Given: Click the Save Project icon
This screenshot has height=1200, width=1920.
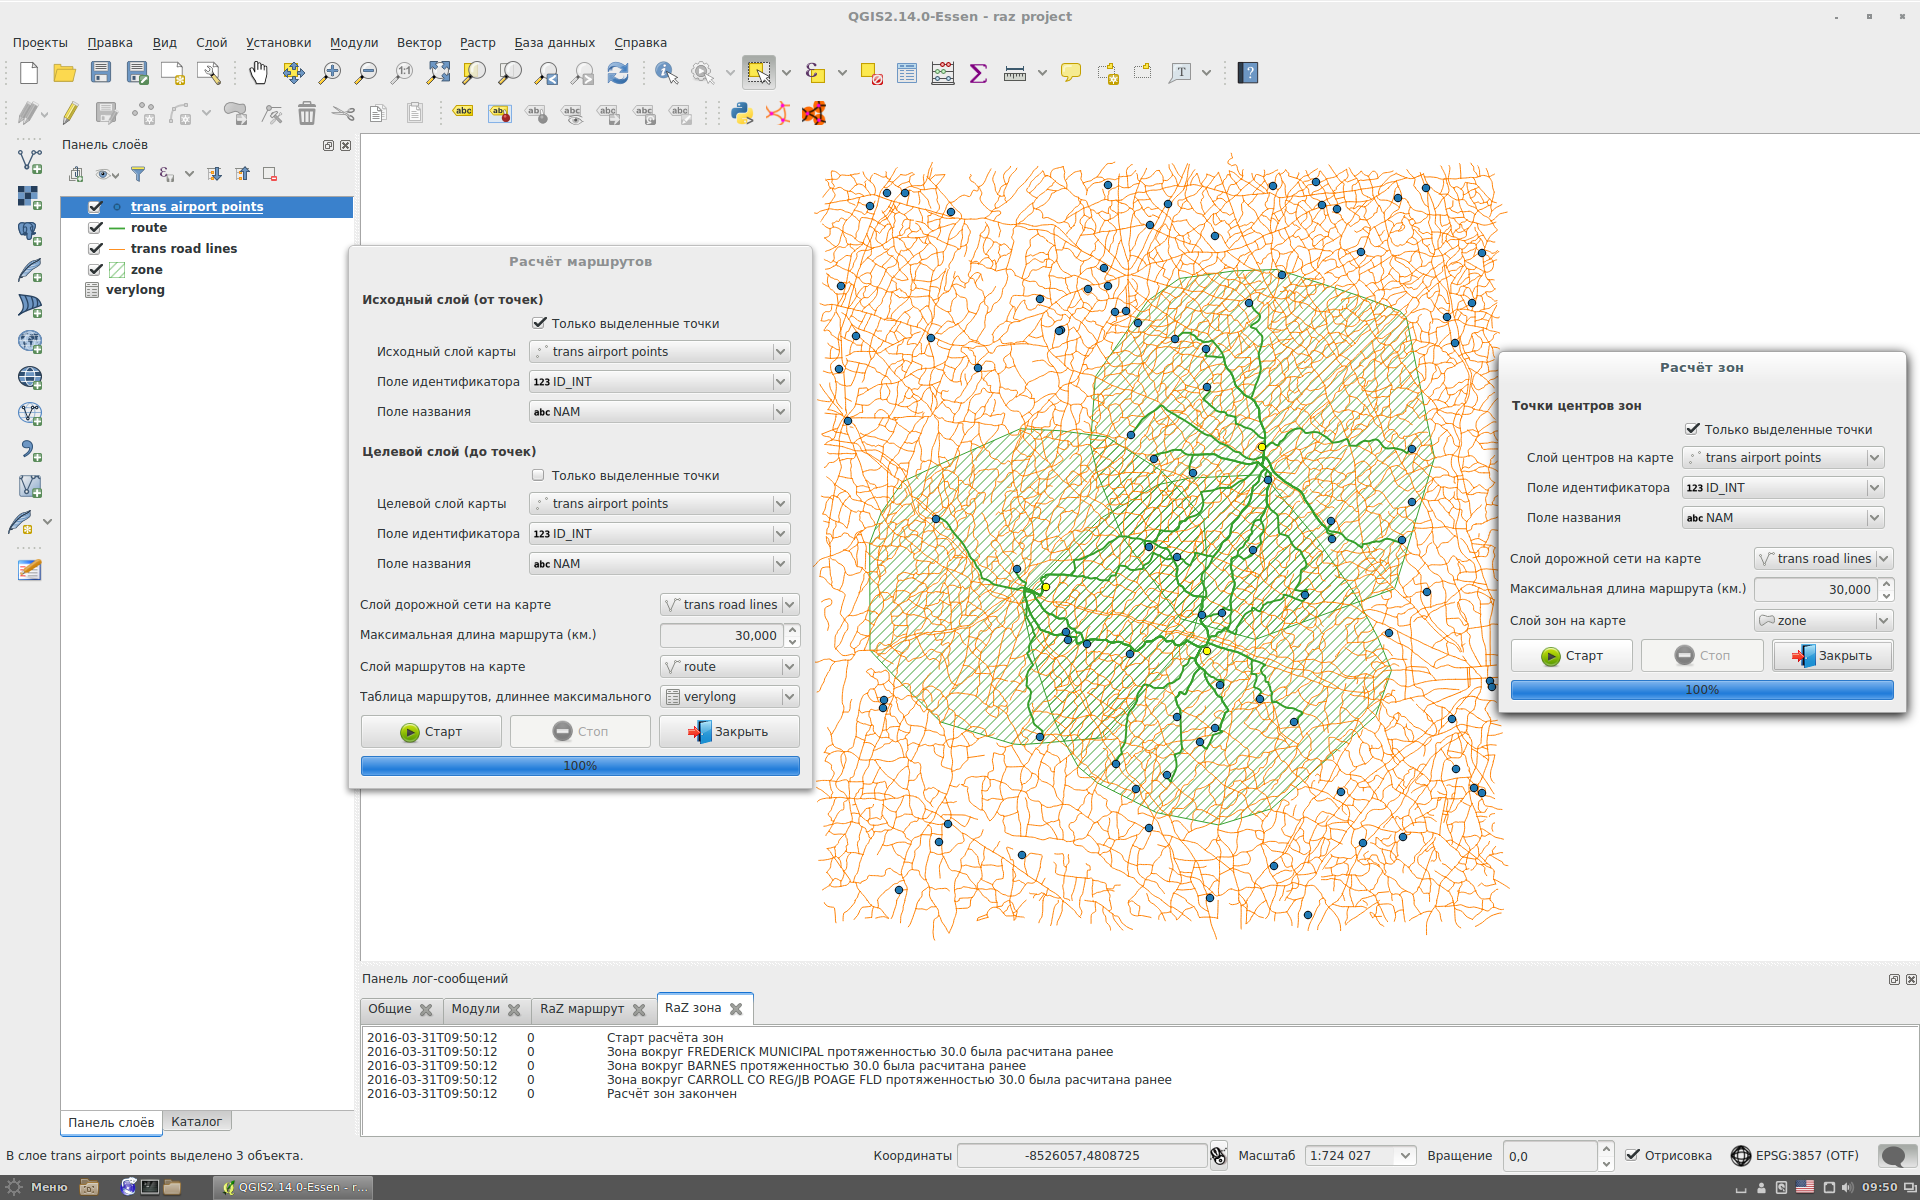Looking at the screenshot, I should coord(101,73).
